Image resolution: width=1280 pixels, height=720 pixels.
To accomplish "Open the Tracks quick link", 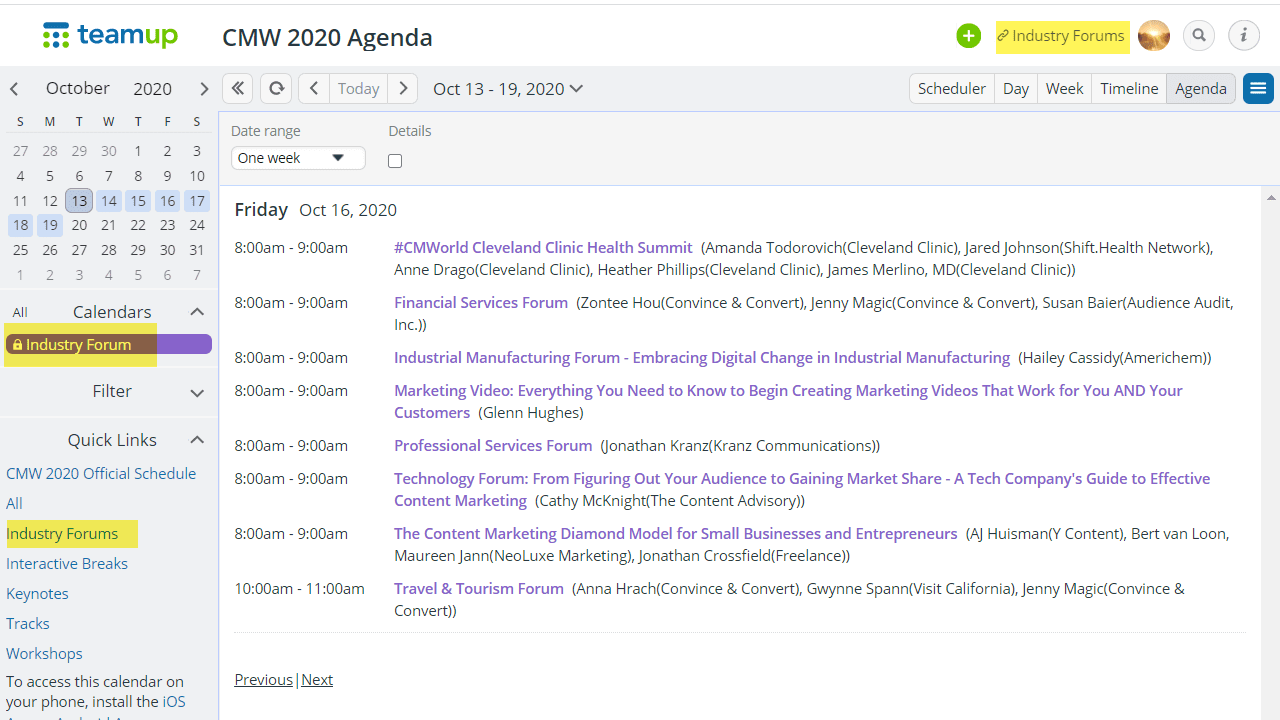I will 28,623.
